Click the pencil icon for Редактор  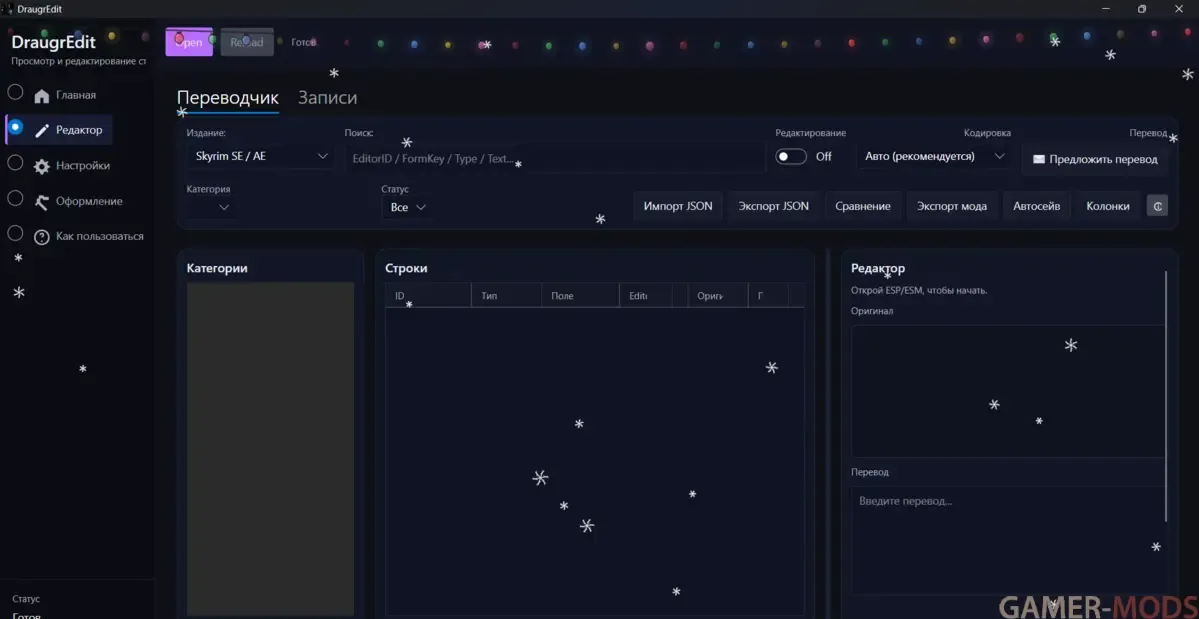click(41, 131)
